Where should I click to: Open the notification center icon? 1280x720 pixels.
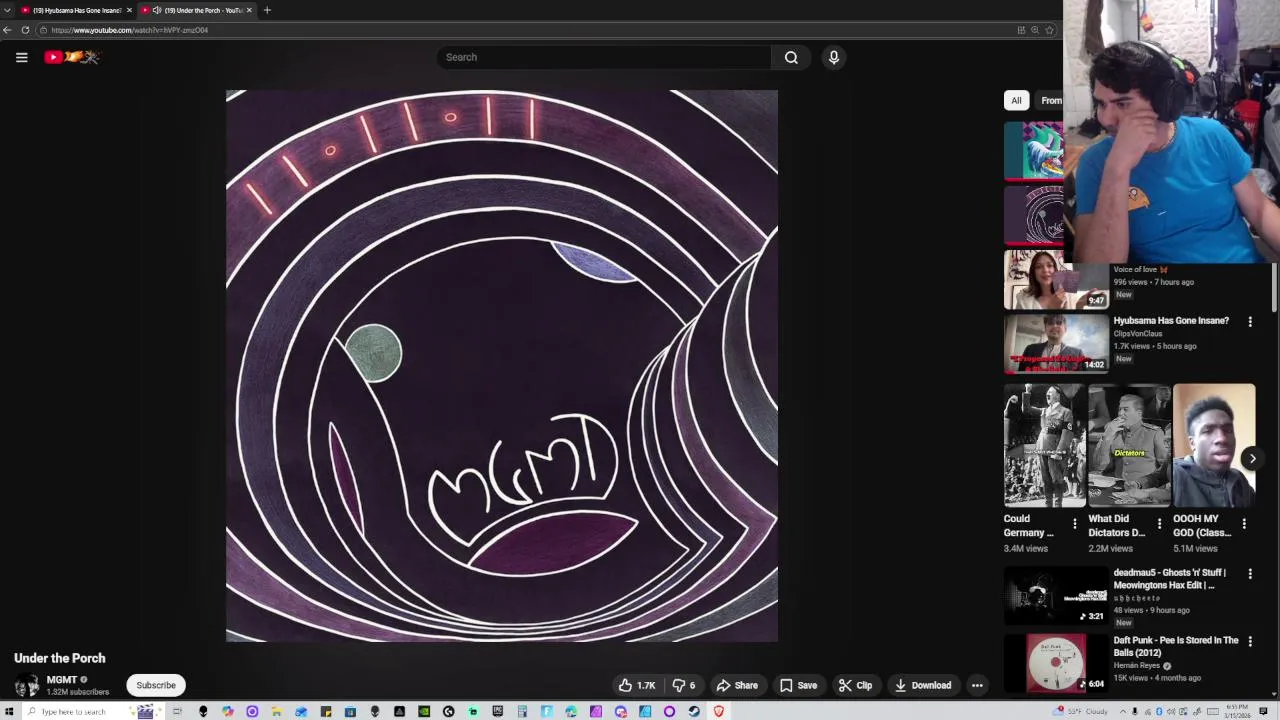[x=1263, y=711]
